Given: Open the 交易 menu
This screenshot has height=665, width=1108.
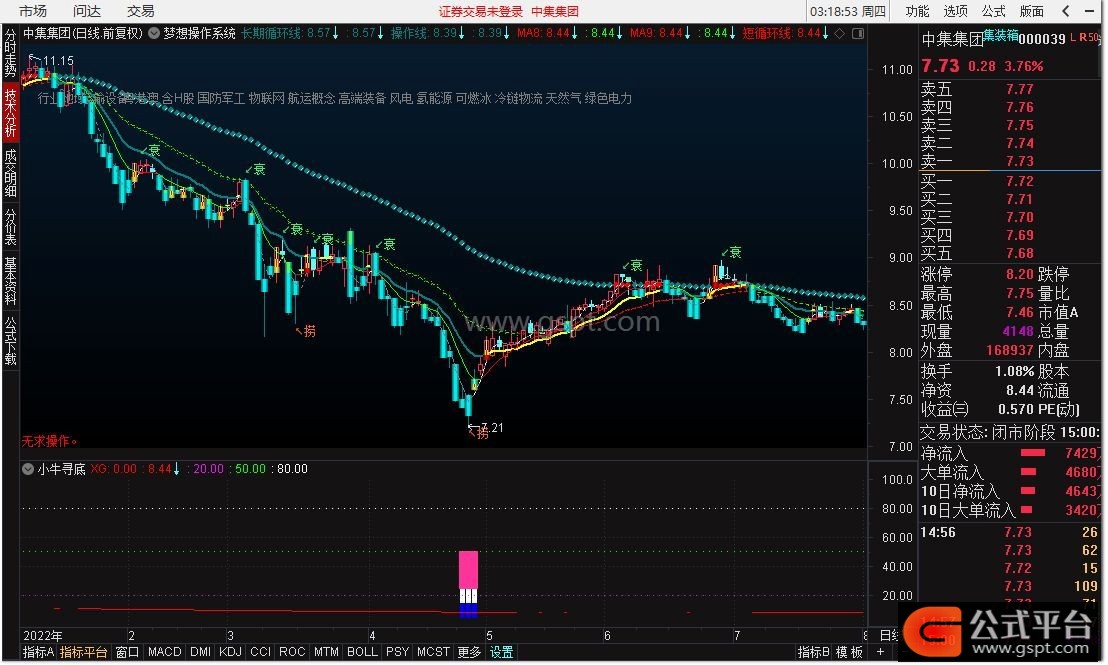Looking at the screenshot, I should (141, 11).
